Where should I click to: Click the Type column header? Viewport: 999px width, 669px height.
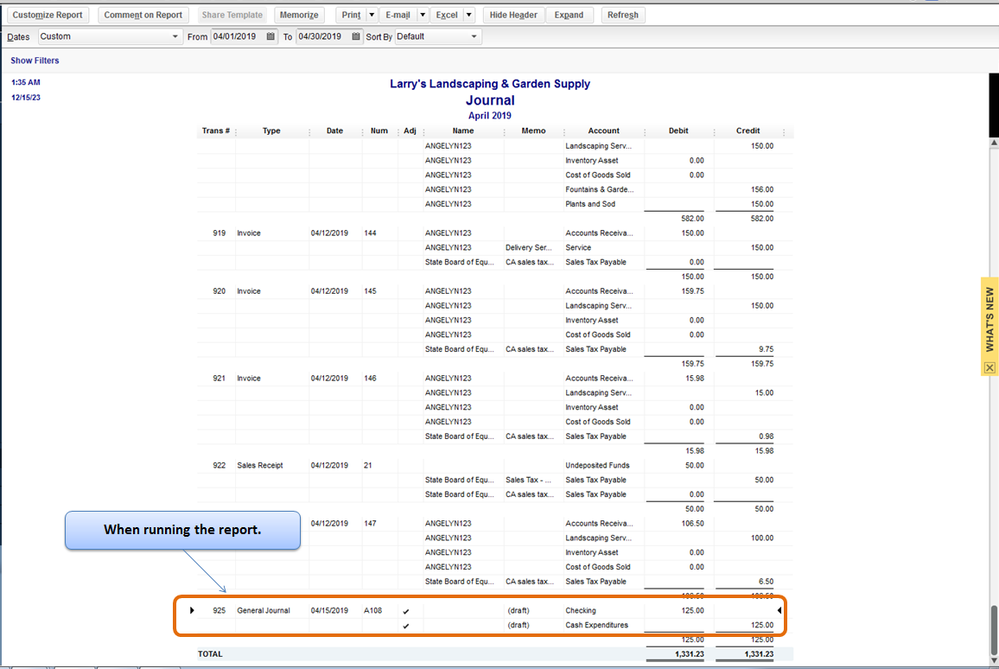click(x=271, y=131)
